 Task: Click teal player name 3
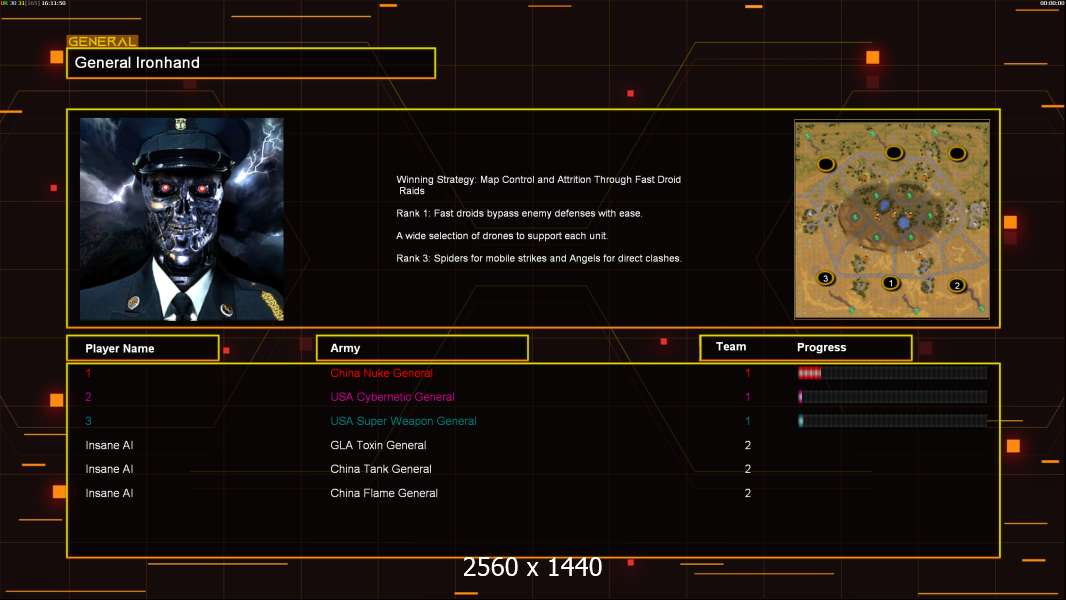click(88, 421)
